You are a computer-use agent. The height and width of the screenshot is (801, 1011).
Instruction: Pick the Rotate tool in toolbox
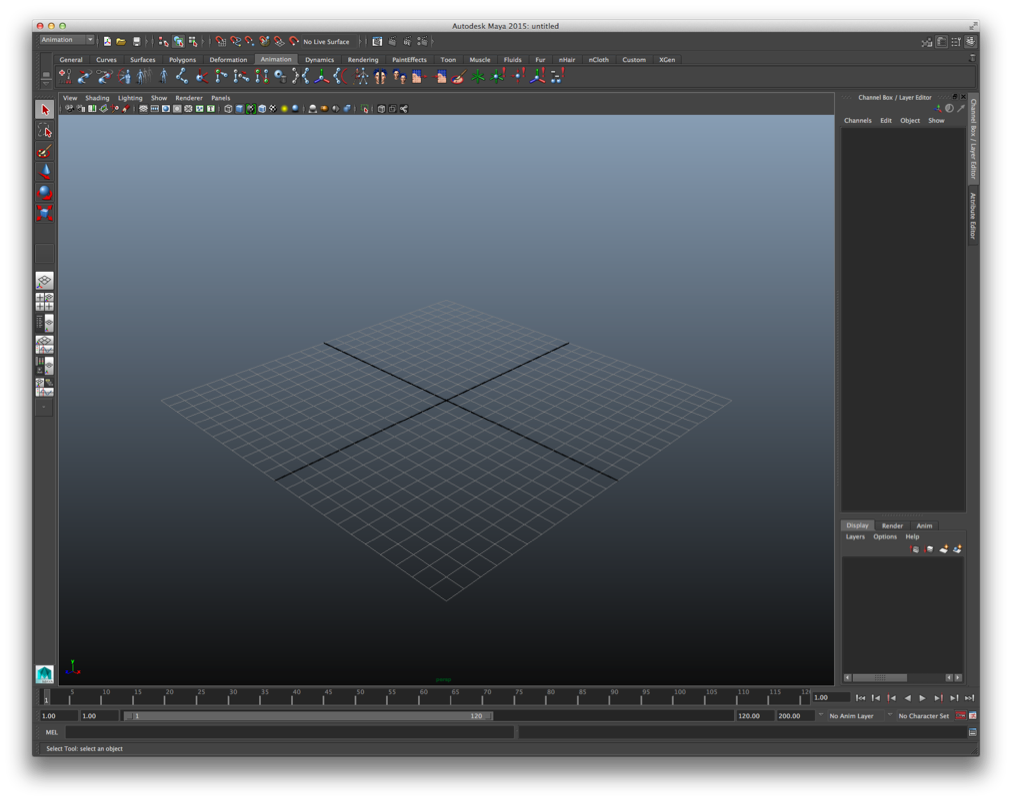(x=45, y=192)
